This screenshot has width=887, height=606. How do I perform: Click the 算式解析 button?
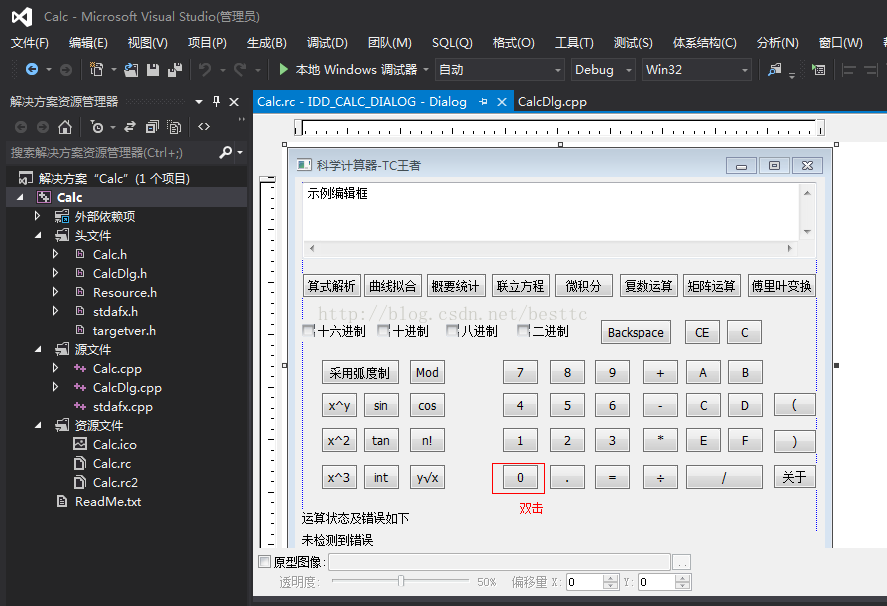click(331, 286)
